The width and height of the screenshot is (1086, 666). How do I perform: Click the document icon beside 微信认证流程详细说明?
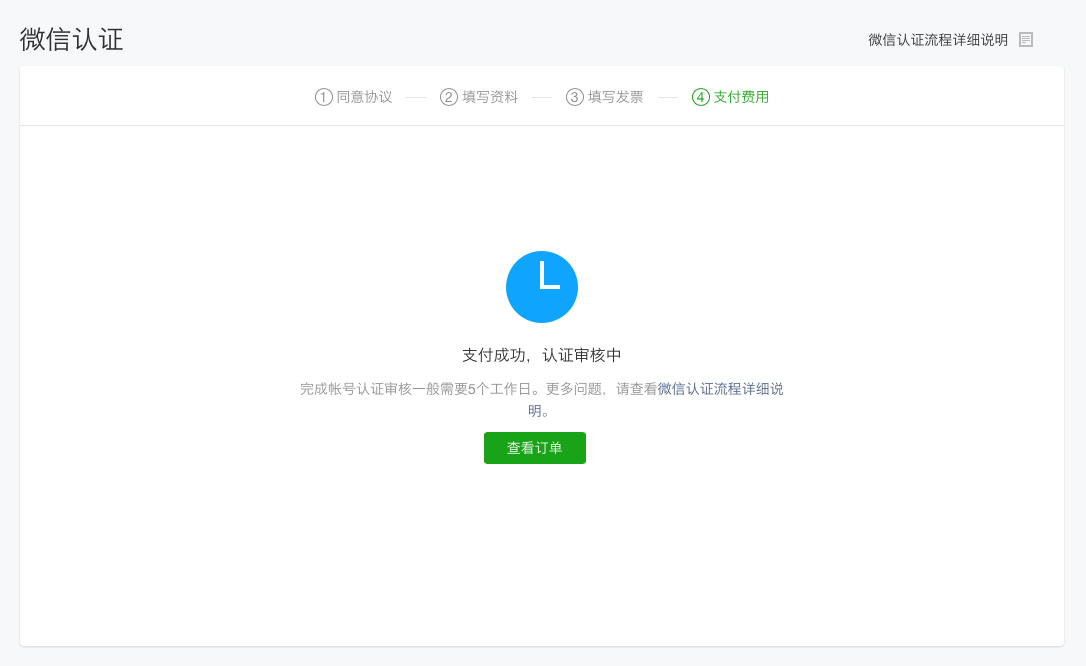tap(1026, 39)
